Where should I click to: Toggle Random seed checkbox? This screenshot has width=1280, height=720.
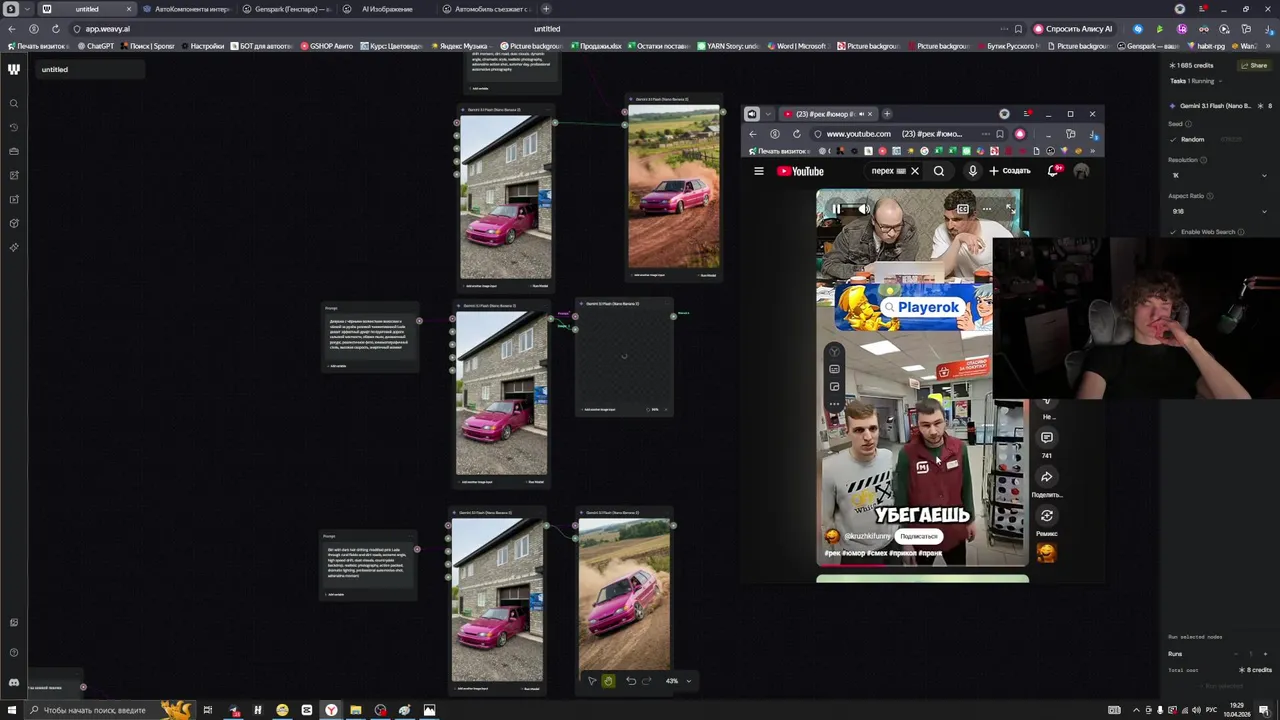click(1175, 139)
